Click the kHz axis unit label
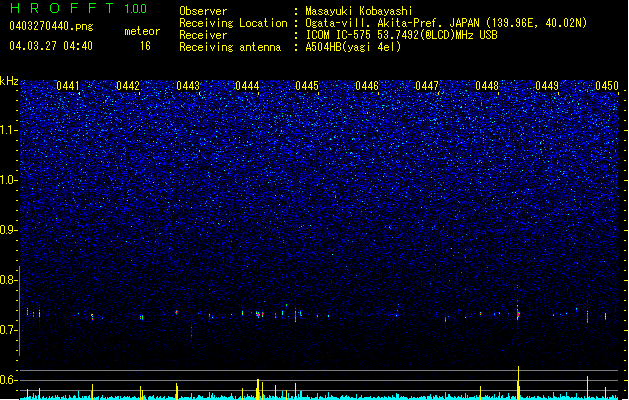The image size is (629, 400). pos(9,81)
